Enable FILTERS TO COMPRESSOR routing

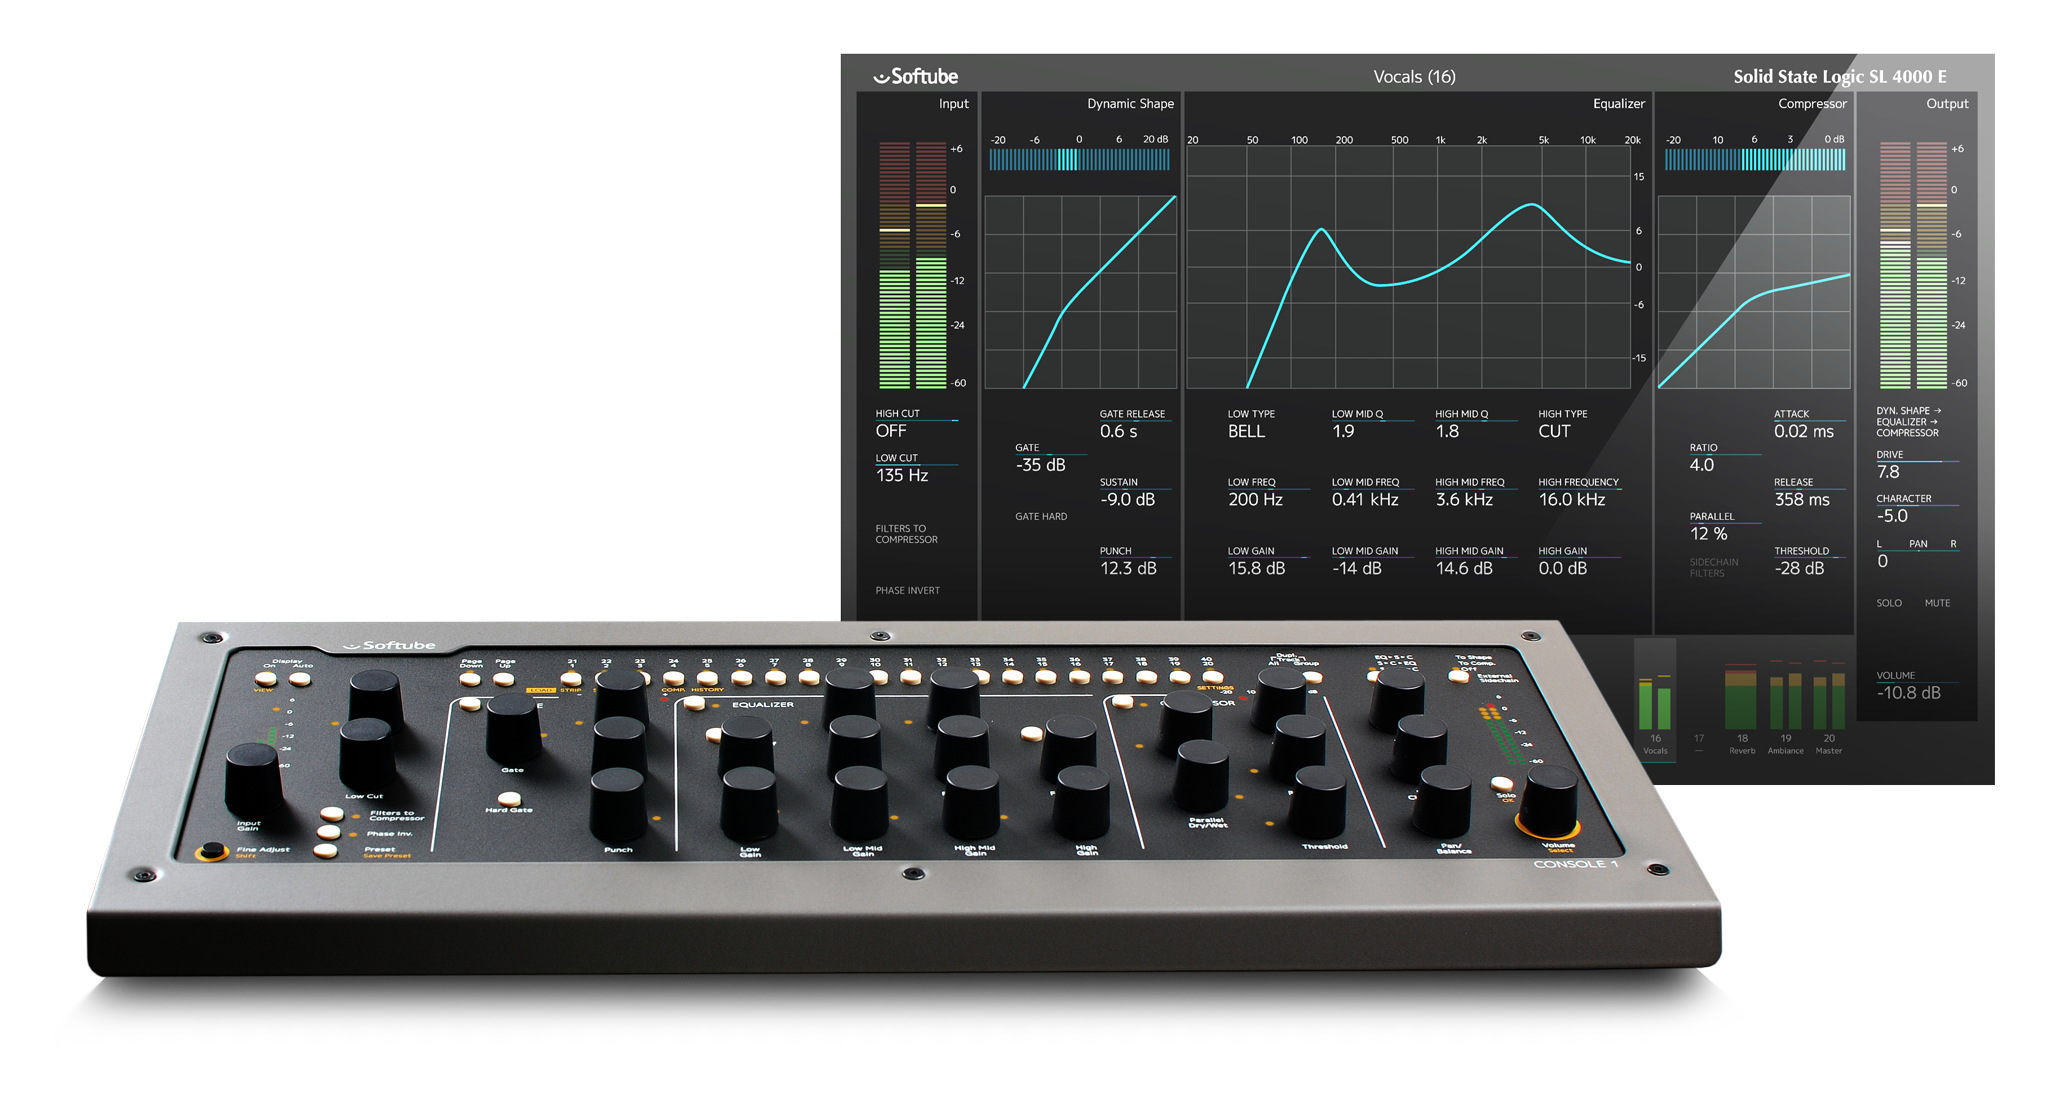pos(906,533)
